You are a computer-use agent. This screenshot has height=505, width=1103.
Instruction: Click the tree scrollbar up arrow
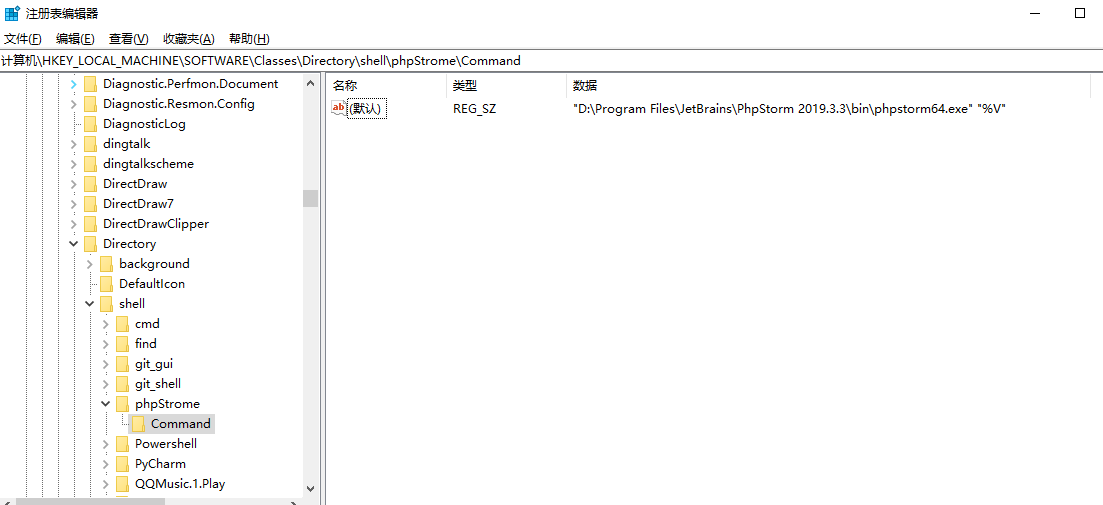(x=311, y=83)
